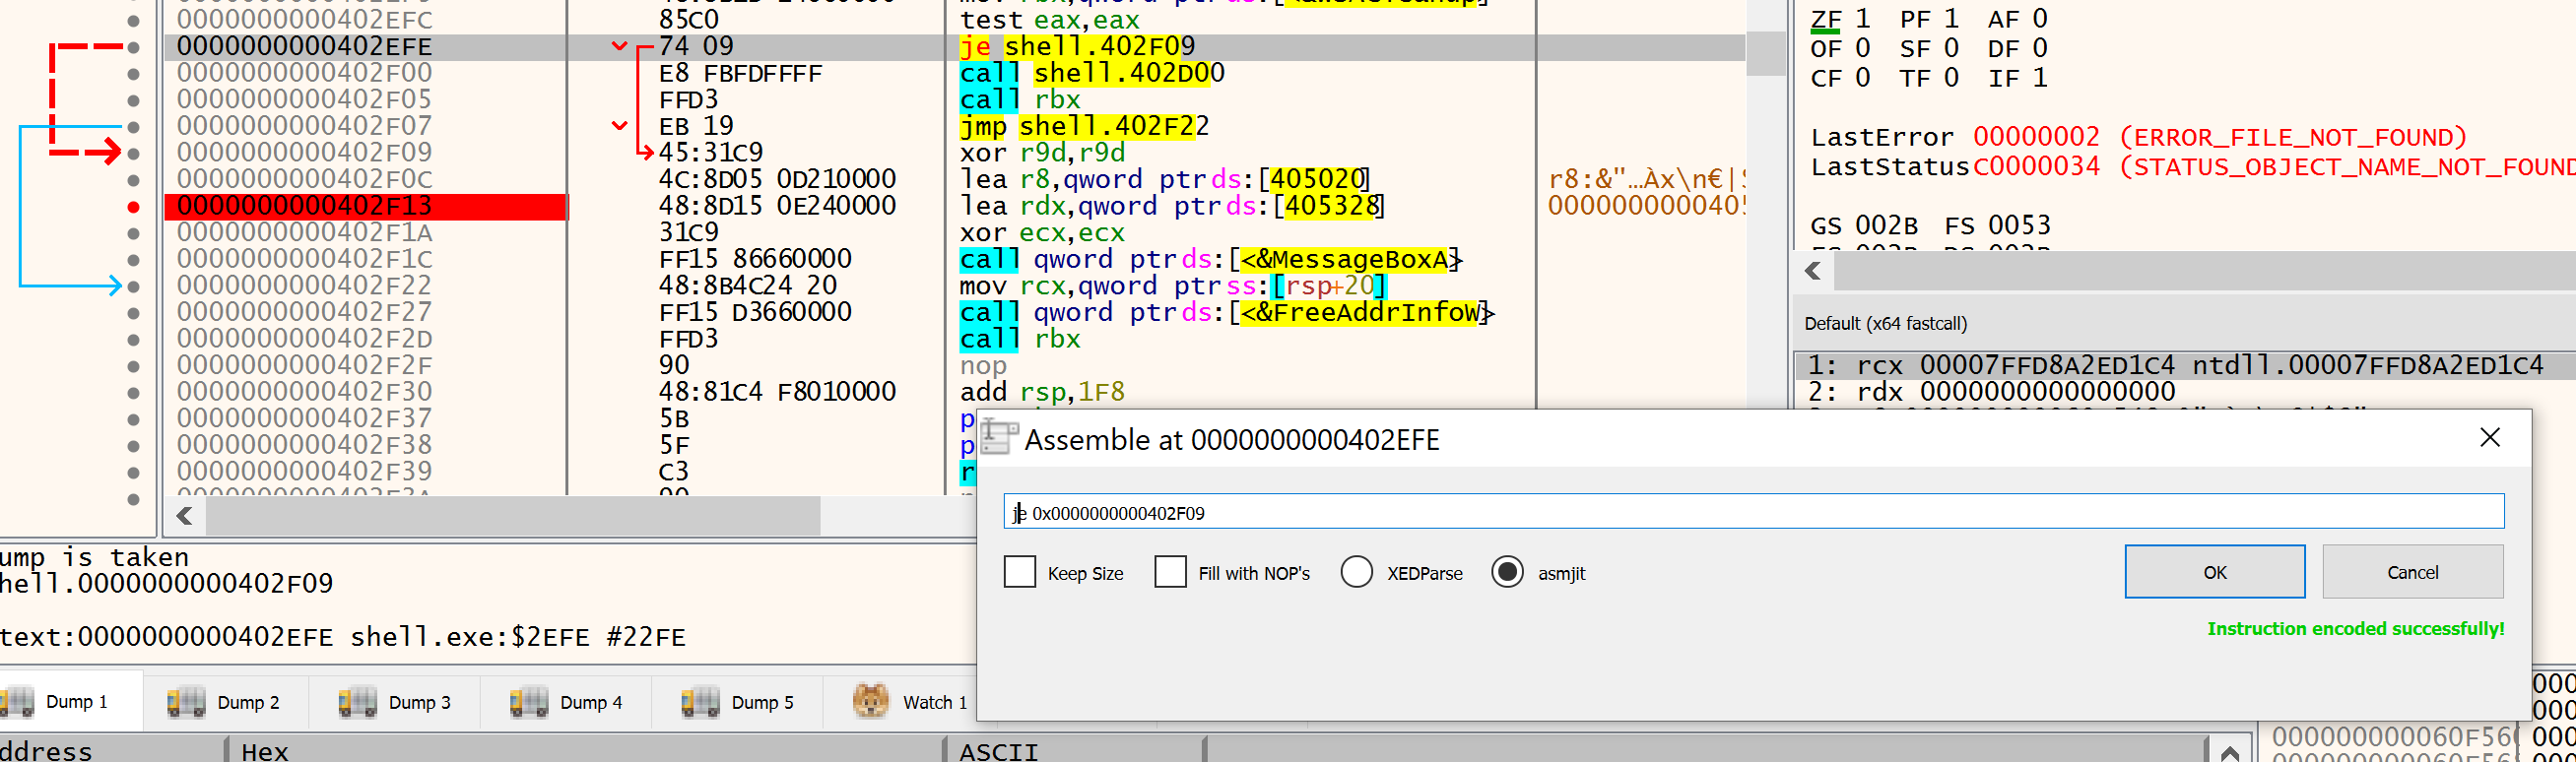
Task: Go to the Dump 5 tab
Action: click(738, 702)
